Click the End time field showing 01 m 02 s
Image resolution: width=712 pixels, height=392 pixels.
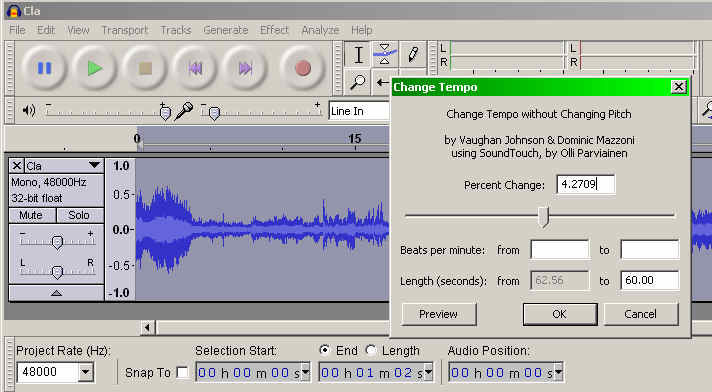372,373
